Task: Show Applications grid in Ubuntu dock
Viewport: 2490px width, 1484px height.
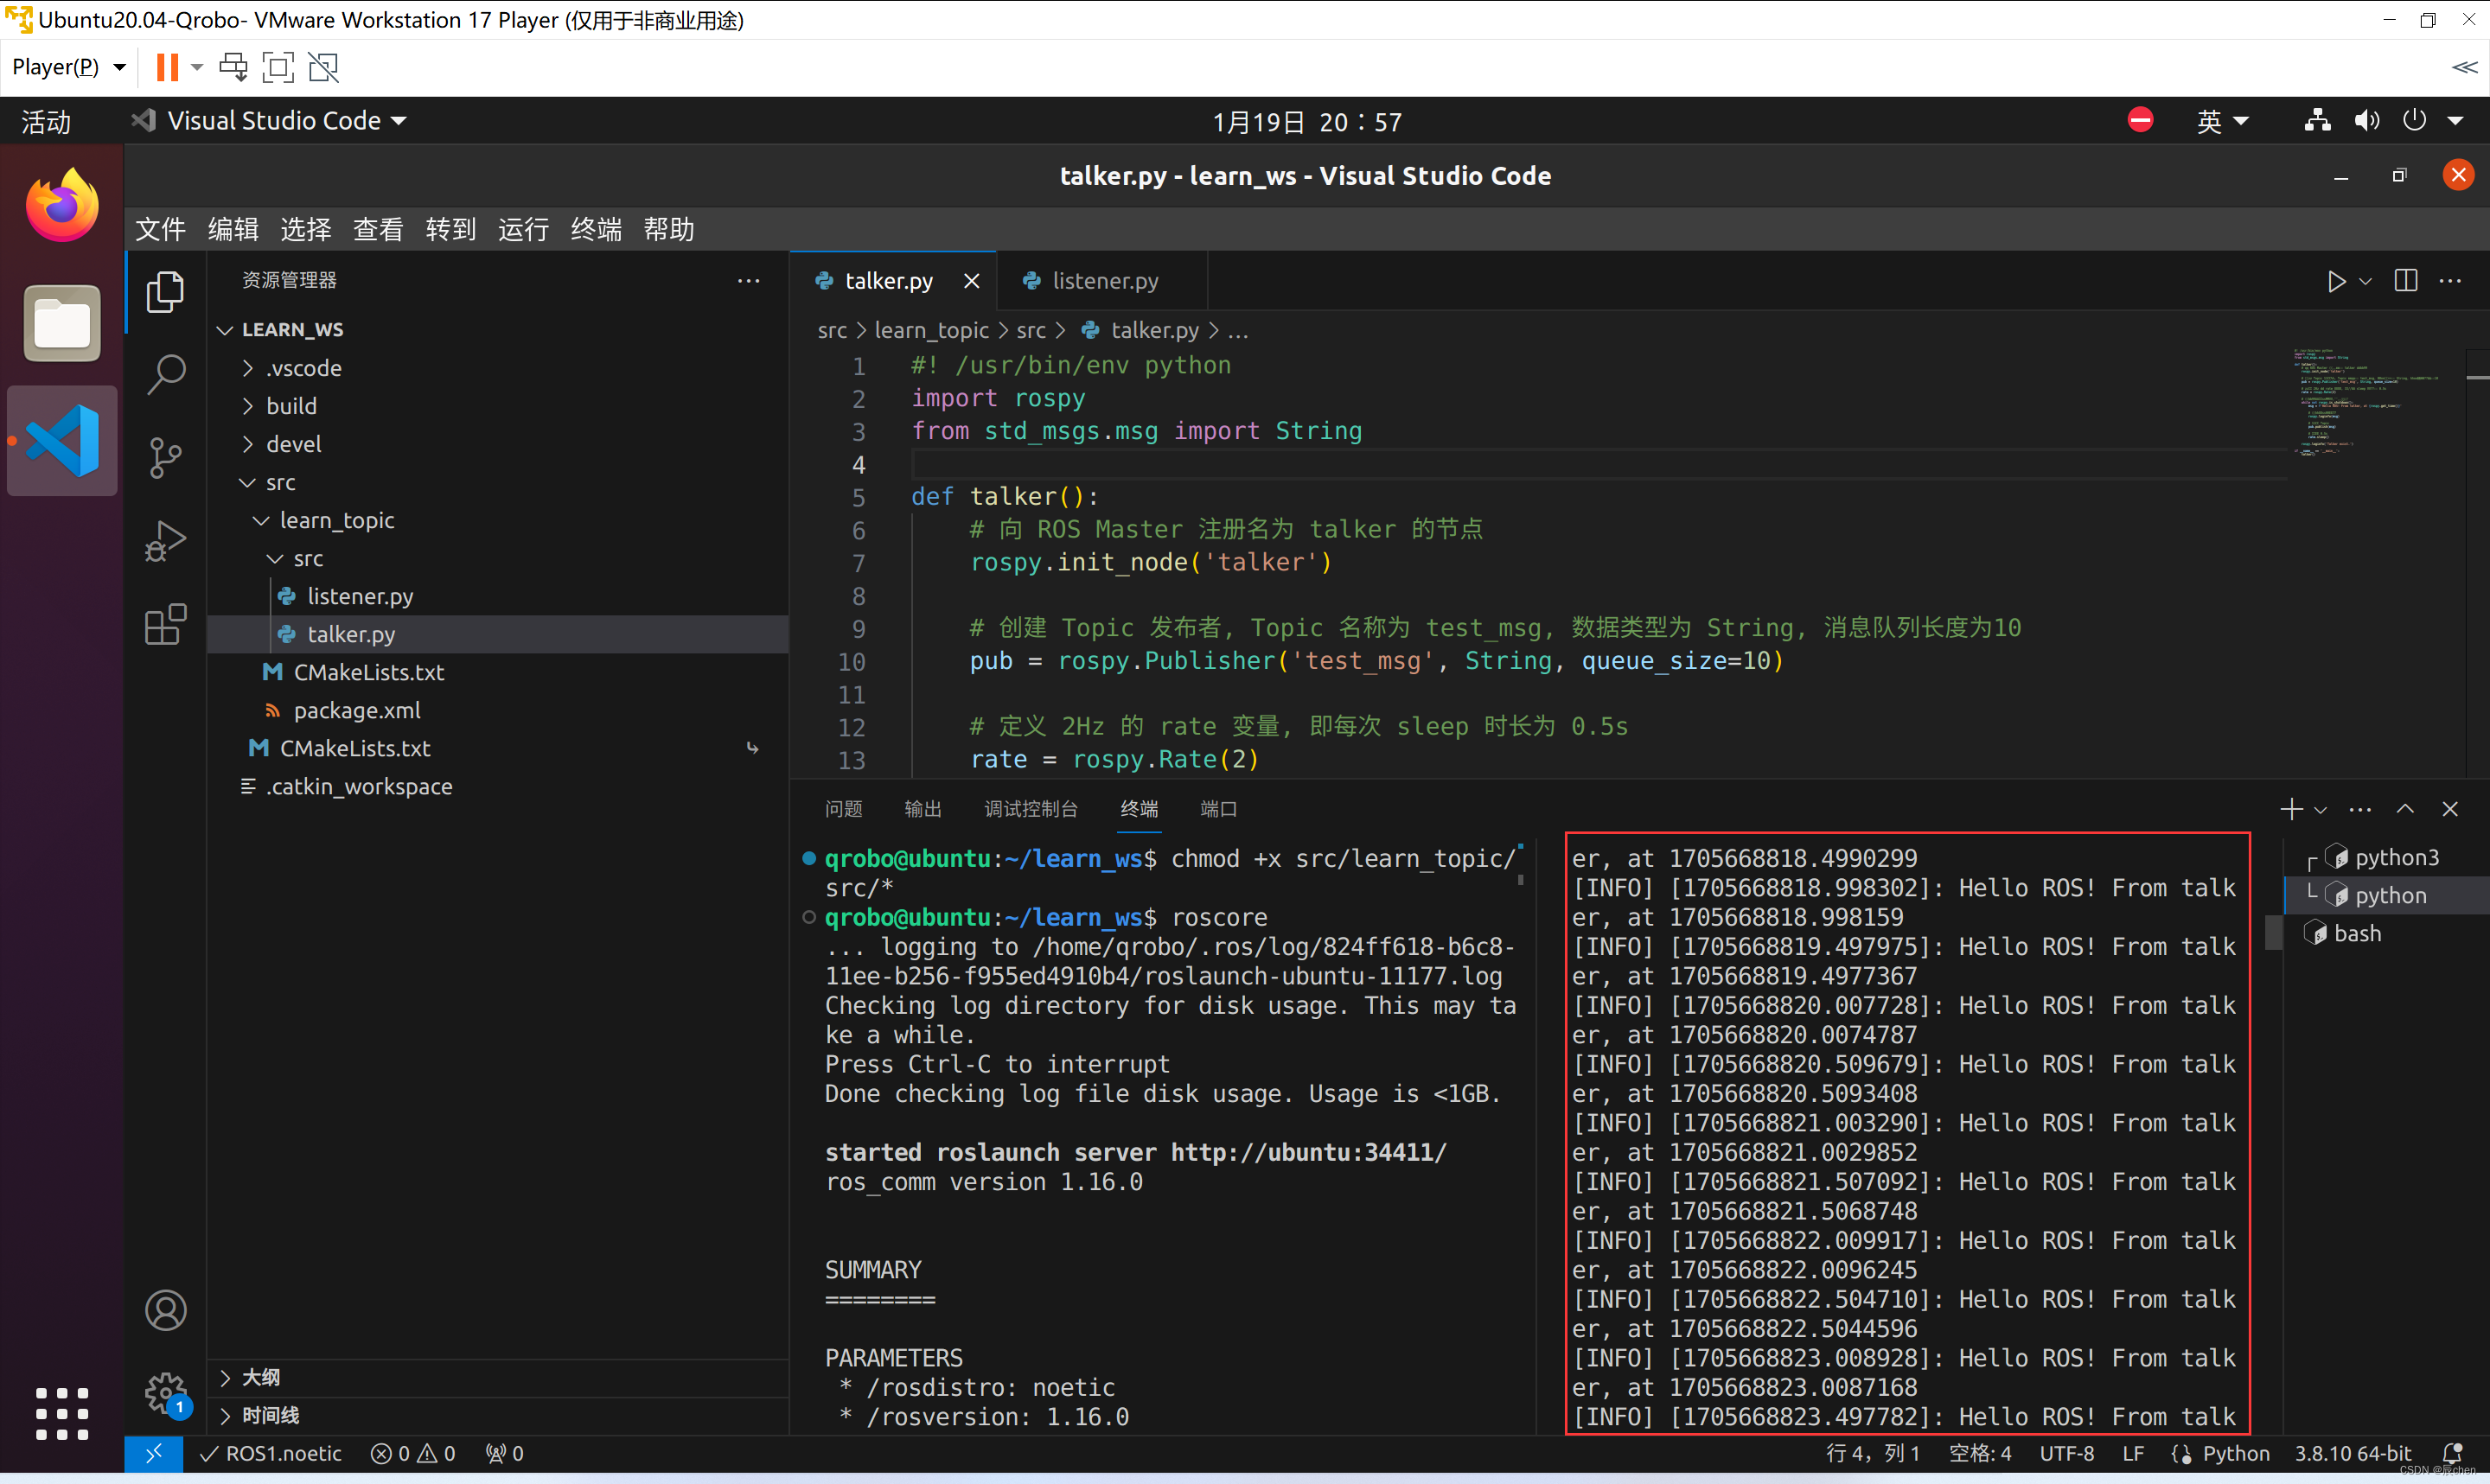Action: pos(62,1413)
